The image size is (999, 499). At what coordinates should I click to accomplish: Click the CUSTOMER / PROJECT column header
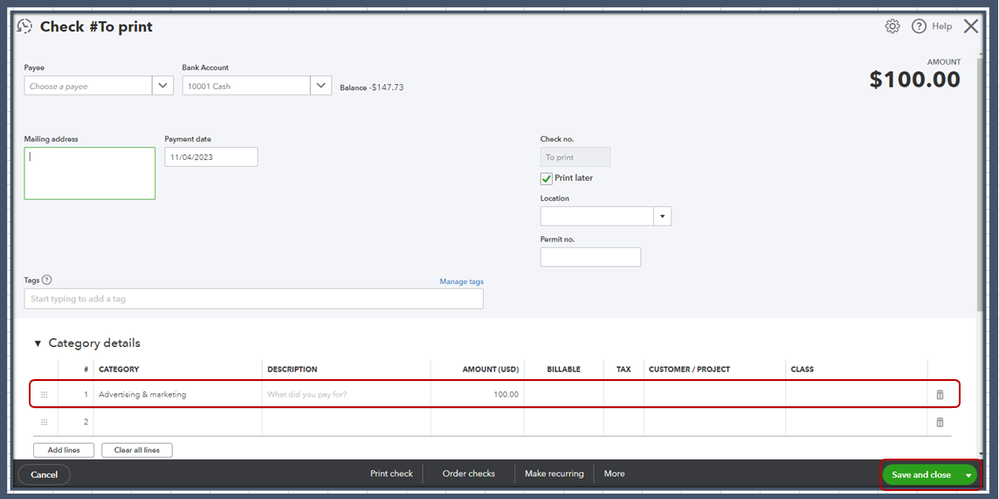point(689,369)
